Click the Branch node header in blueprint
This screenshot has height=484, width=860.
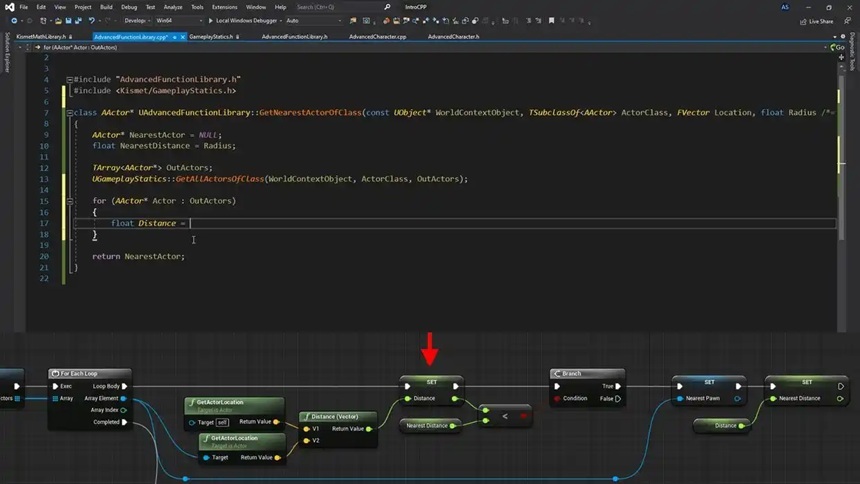tap(587, 373)
